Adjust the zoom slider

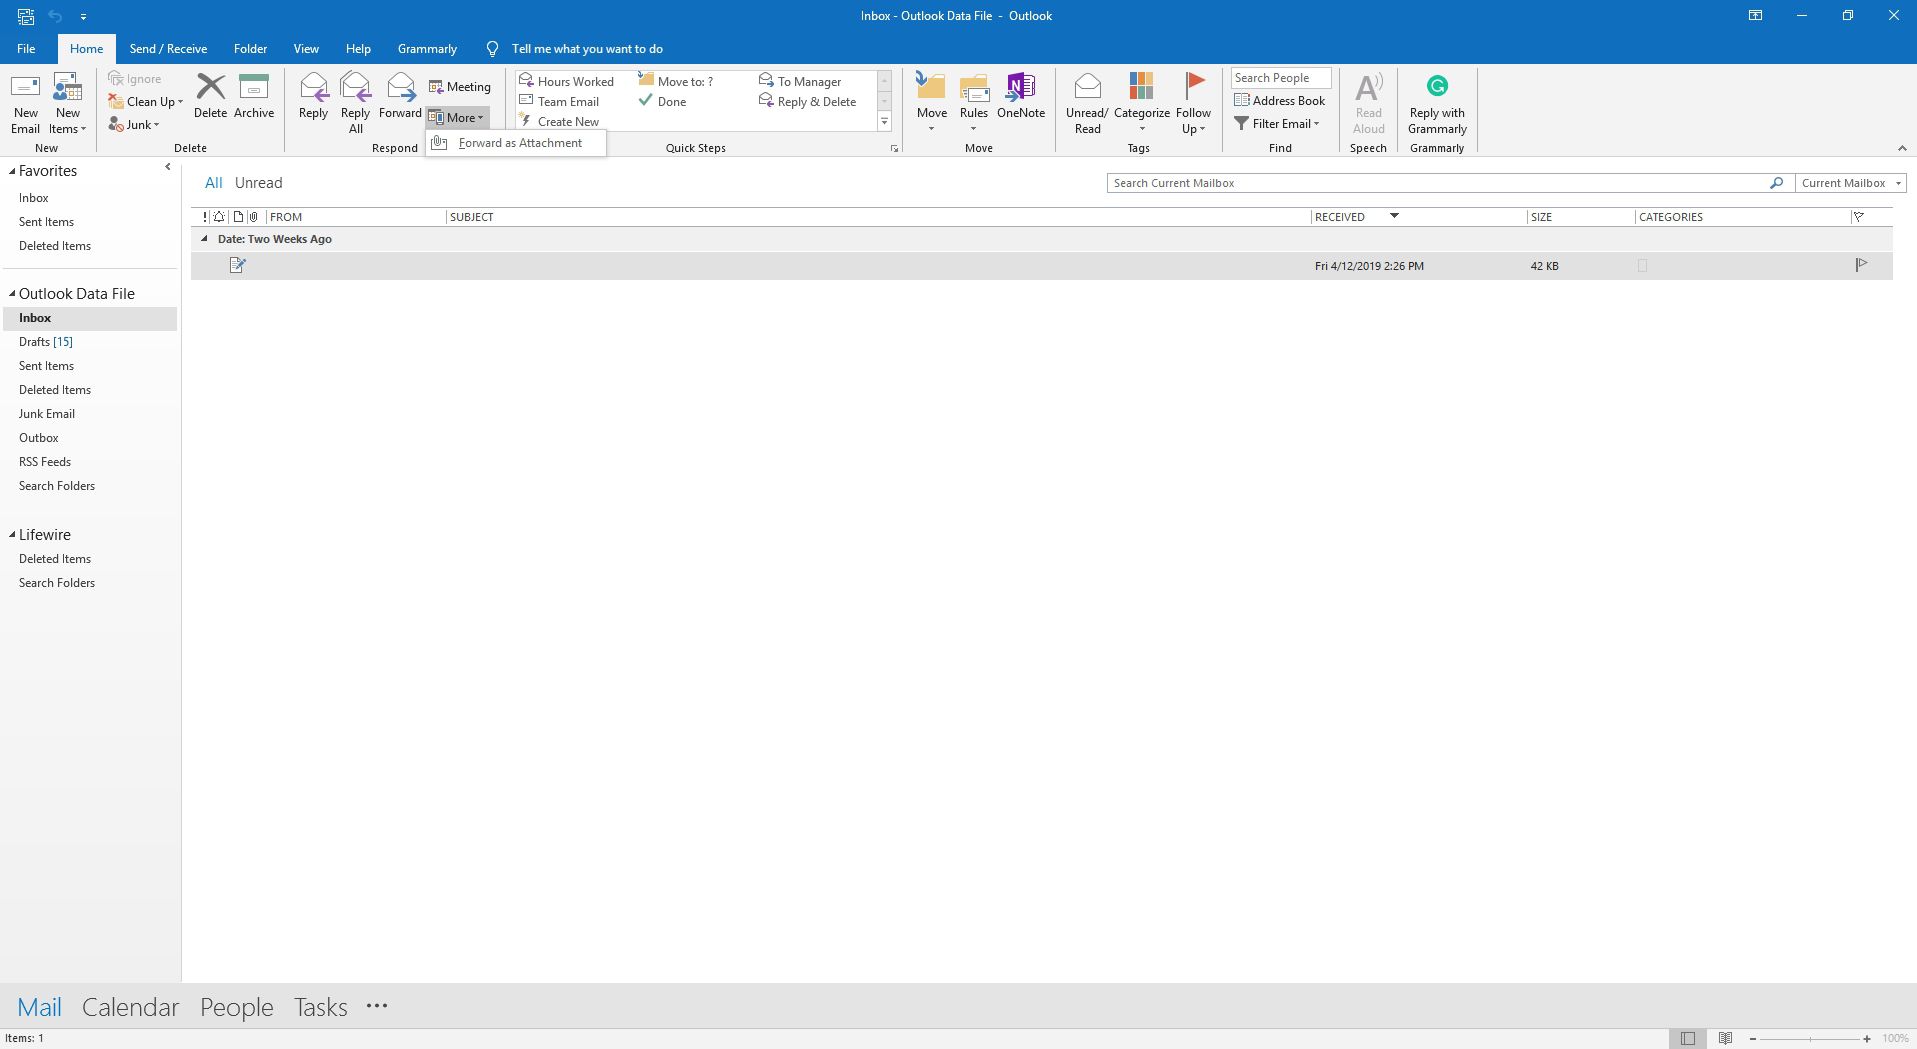(x=1810, y=1039)
